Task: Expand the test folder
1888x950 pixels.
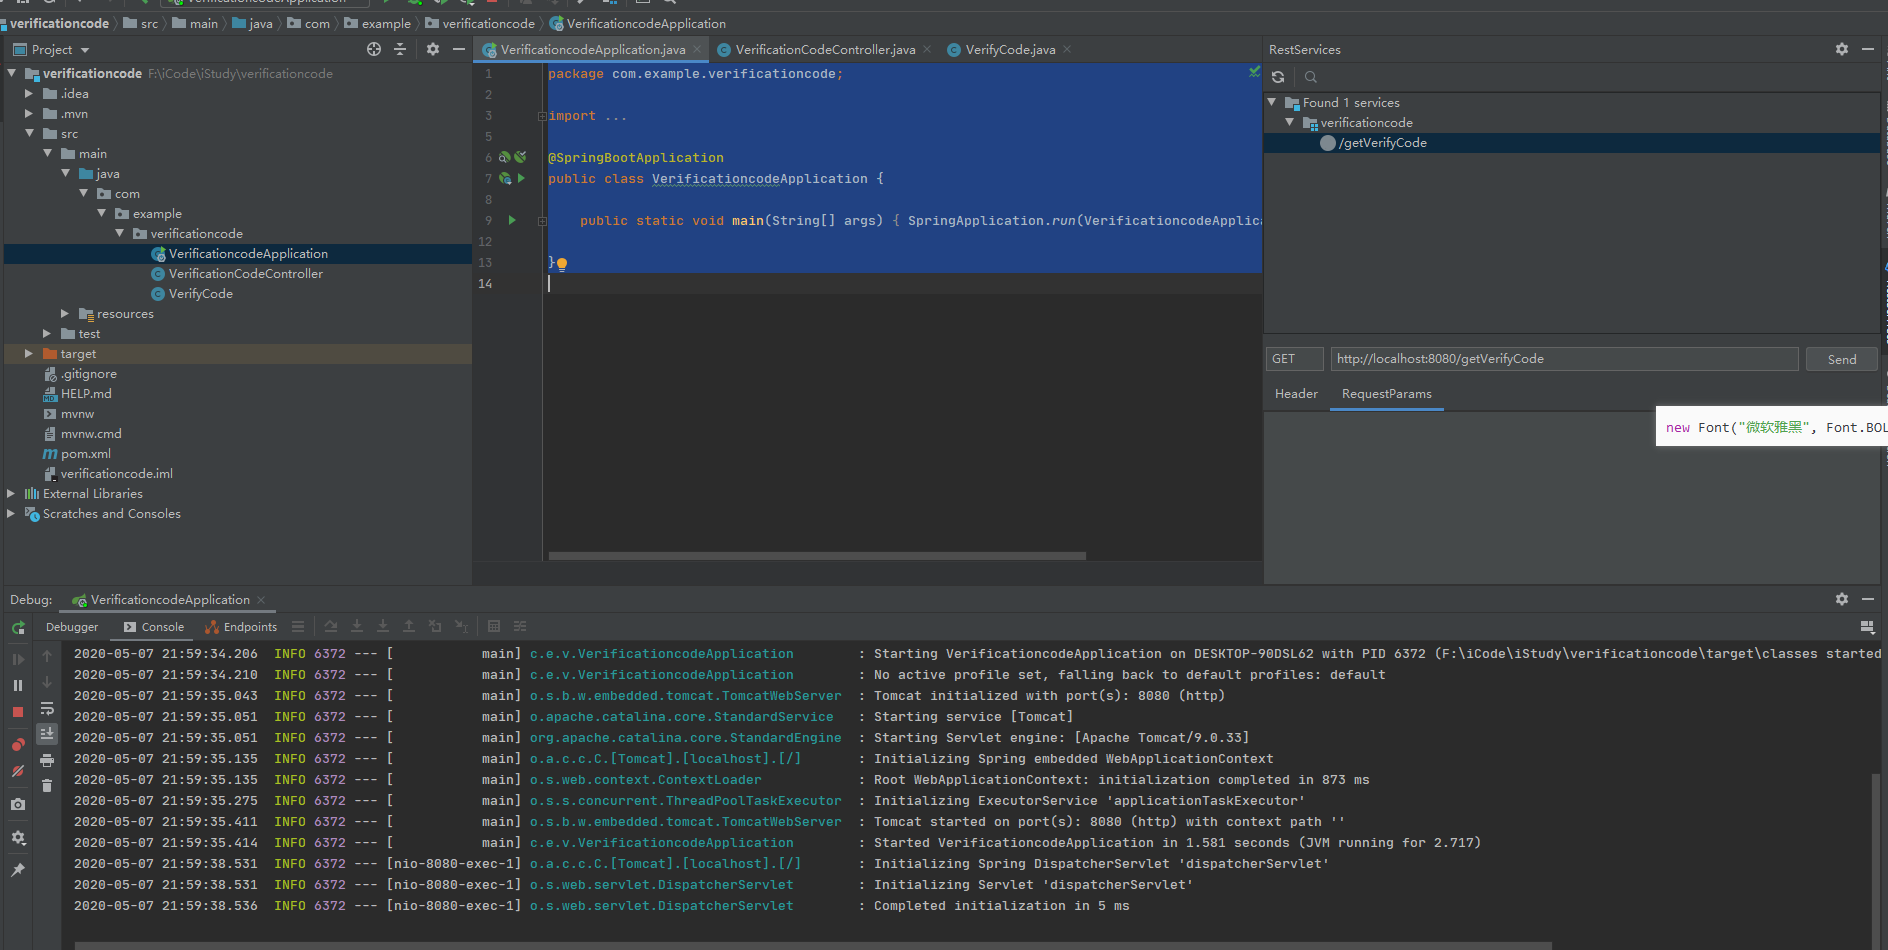Action: (47, 334)
